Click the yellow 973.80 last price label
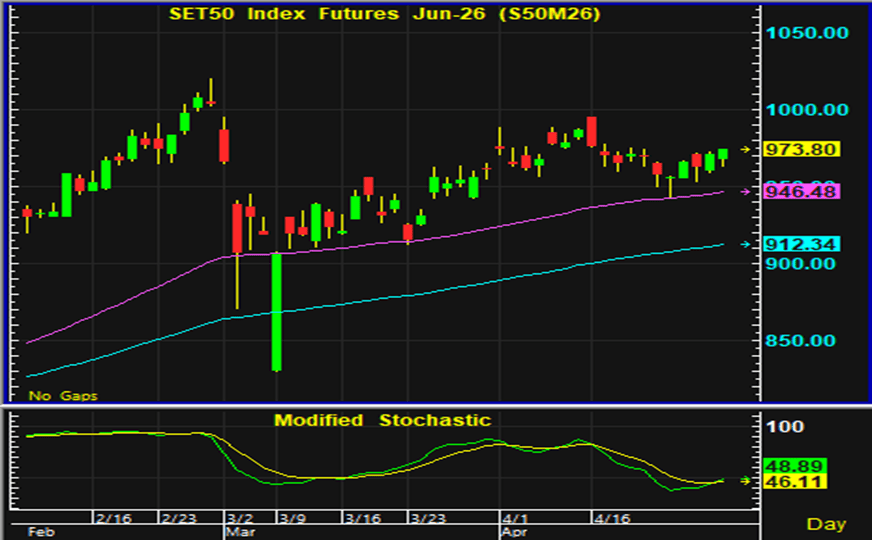The height and width of the screenshot is (540, 872). click(x=801, y=149)
